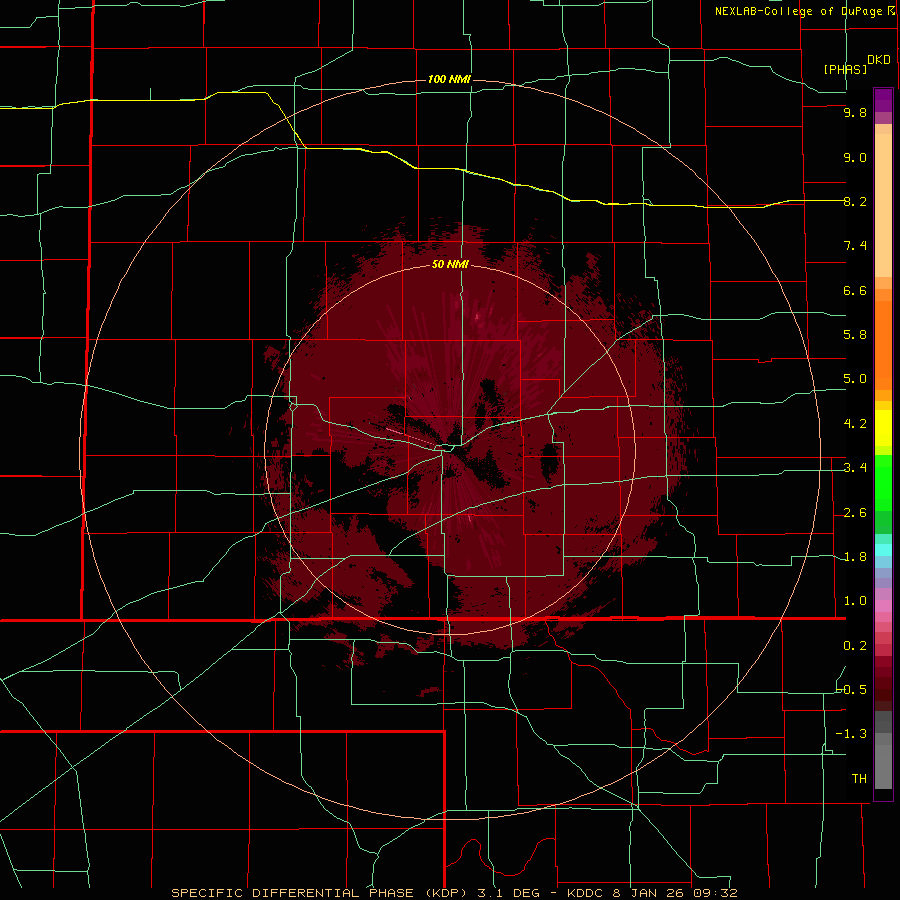Screen dimensions: 900x900
Task: Pick the pink segment of the color bar
Action: point(883,606)
